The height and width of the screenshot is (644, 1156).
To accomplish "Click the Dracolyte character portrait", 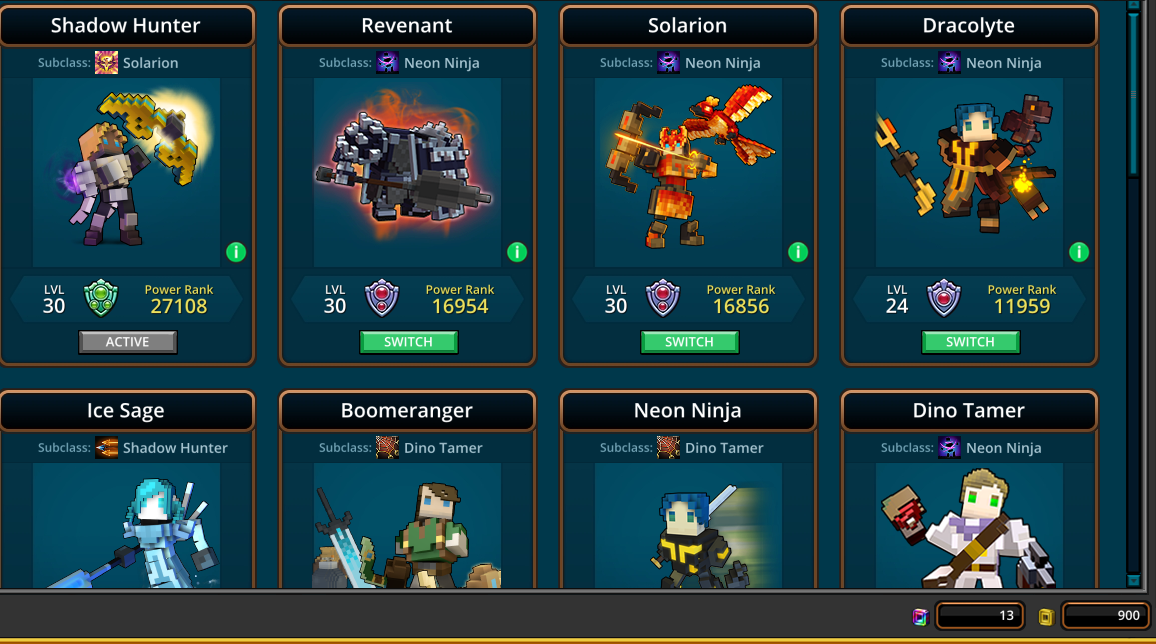I will tap(969, 172).
